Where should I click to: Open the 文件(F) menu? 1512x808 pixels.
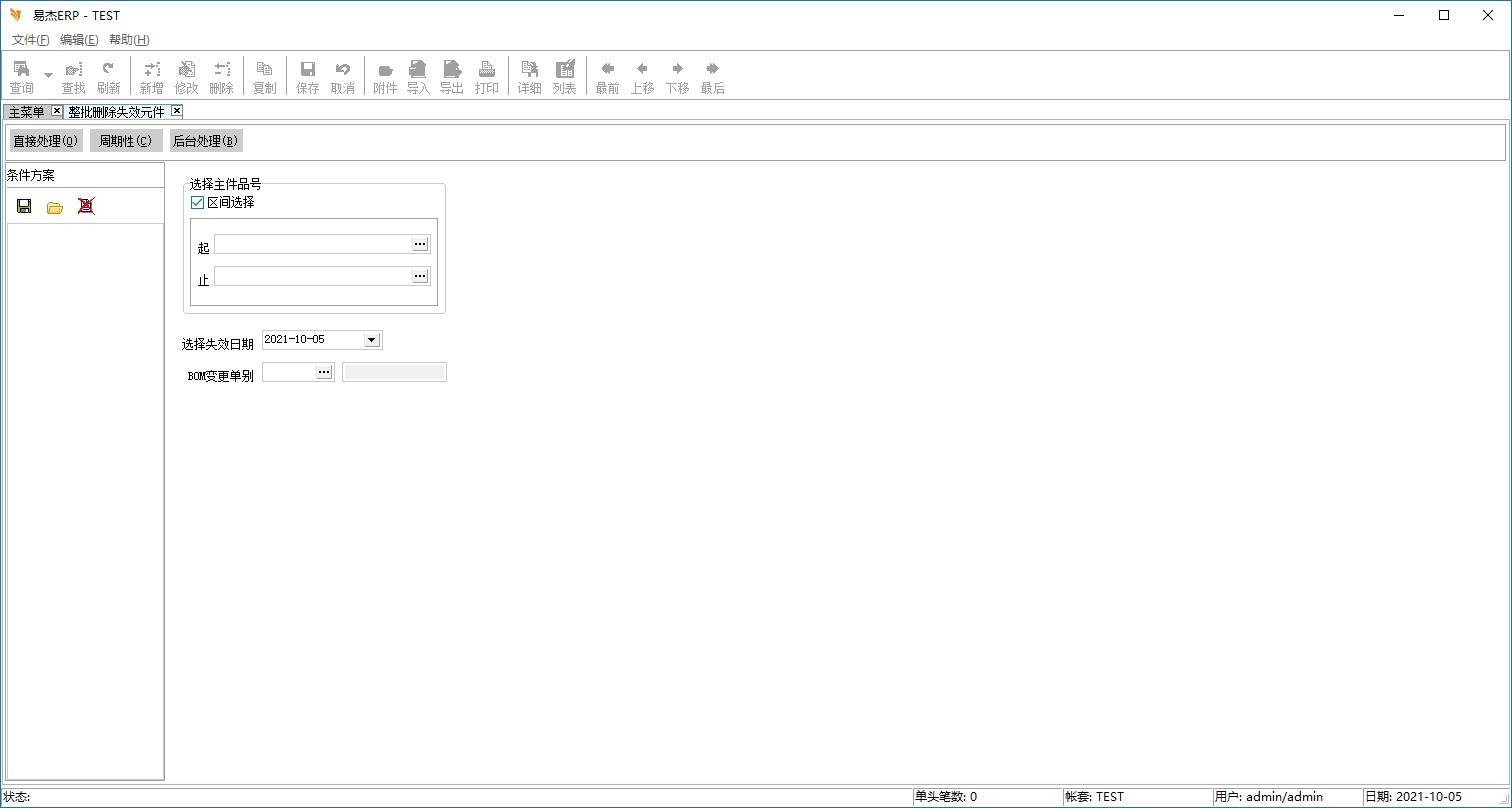click(30, 40)
